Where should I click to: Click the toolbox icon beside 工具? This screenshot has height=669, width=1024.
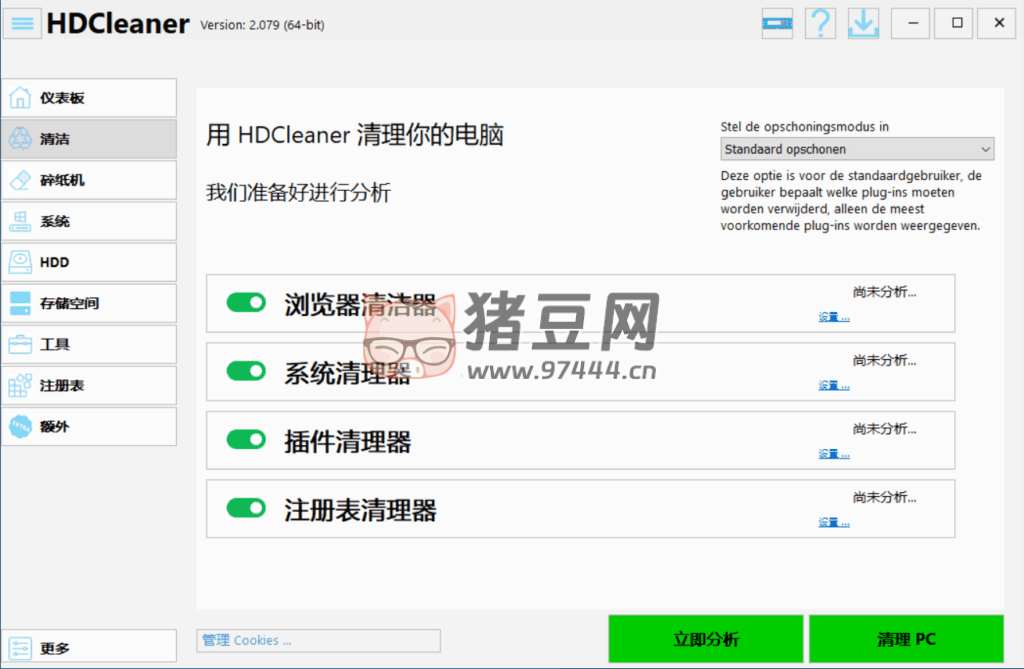(x=20, y=344)
